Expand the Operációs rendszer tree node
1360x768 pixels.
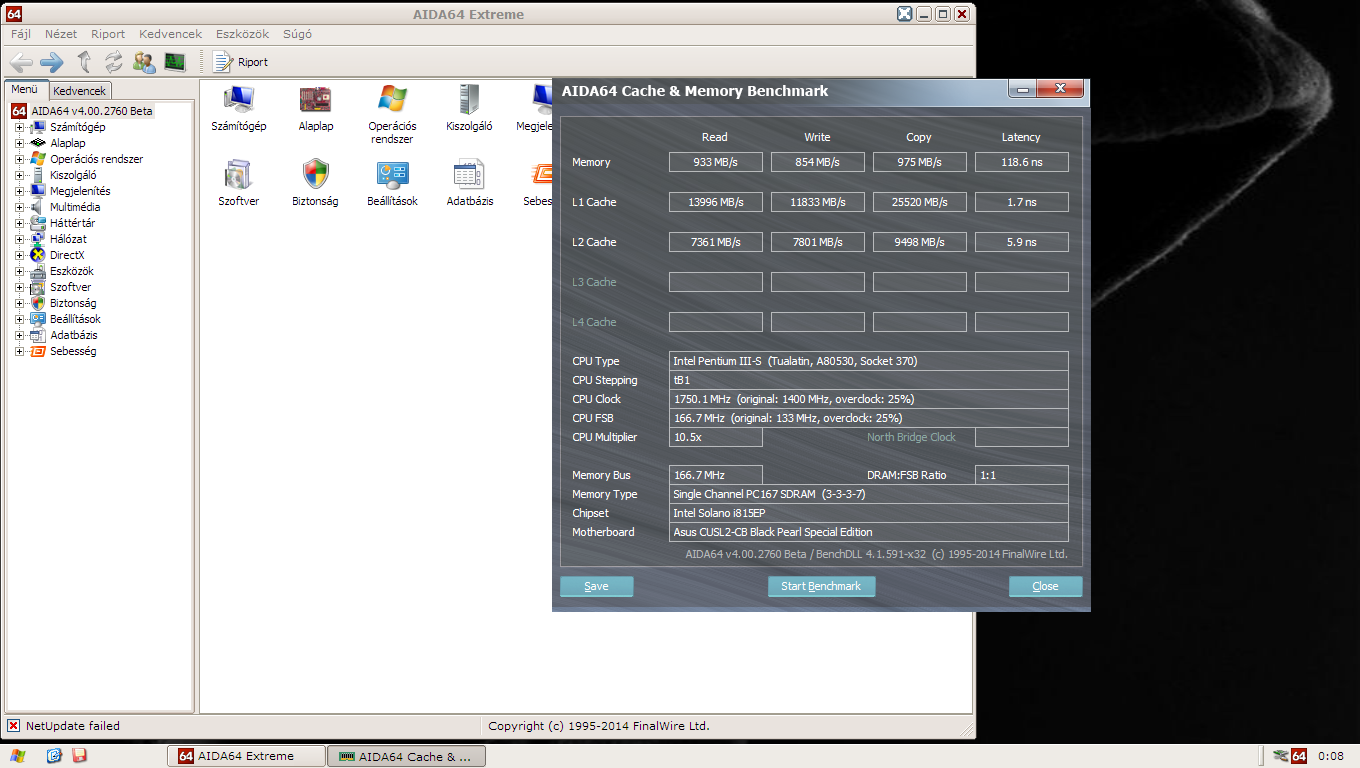click(19, 159)
